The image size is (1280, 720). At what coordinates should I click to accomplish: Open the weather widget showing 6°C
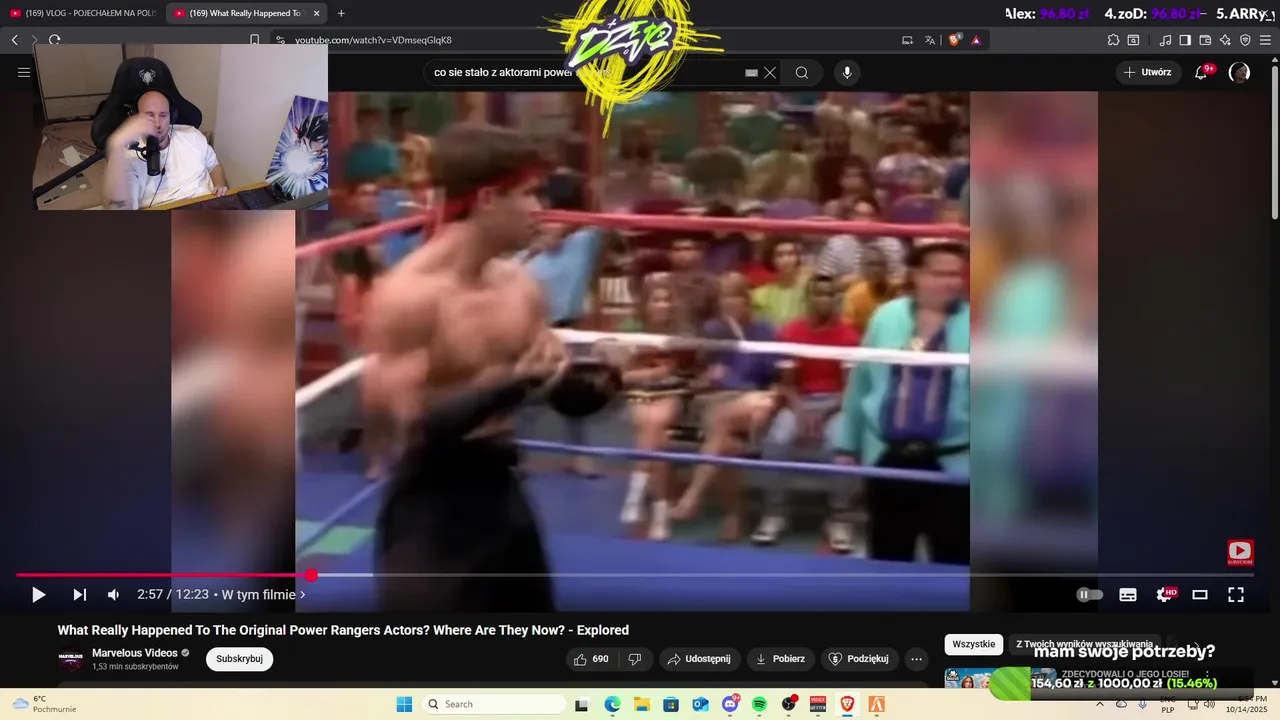44,704
